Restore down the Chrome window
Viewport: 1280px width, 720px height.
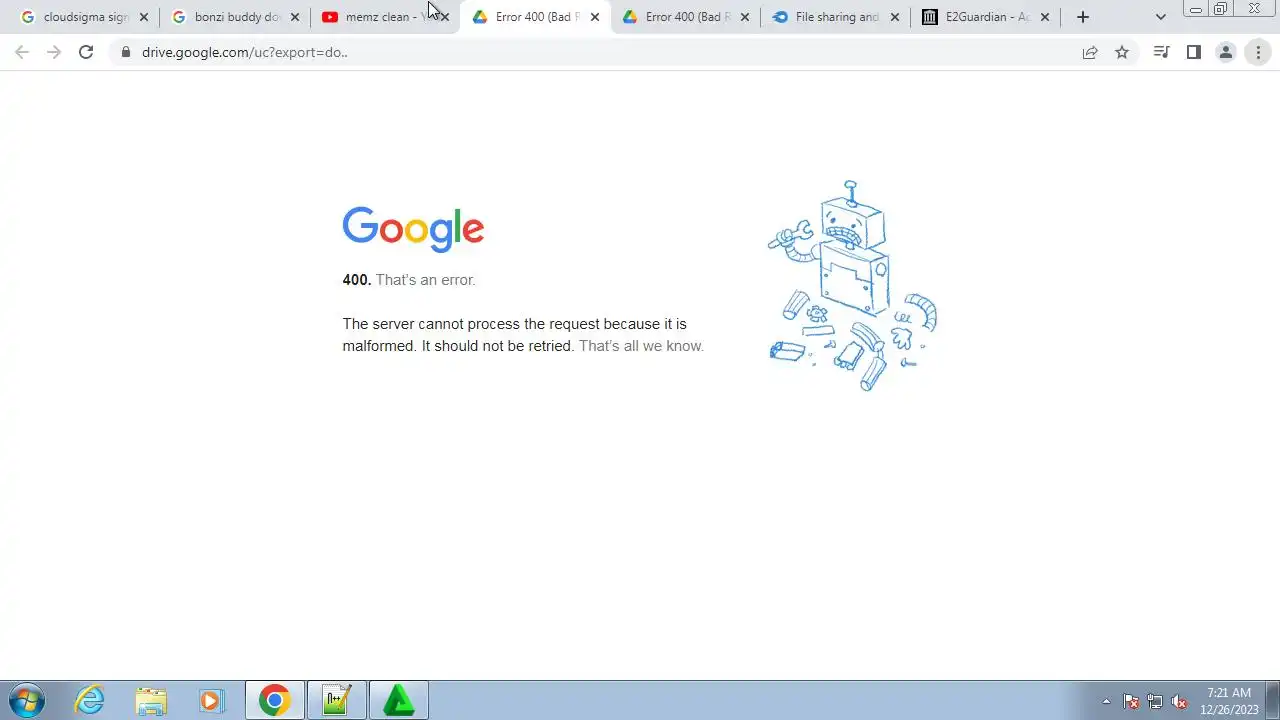[x=1221, y=9]
